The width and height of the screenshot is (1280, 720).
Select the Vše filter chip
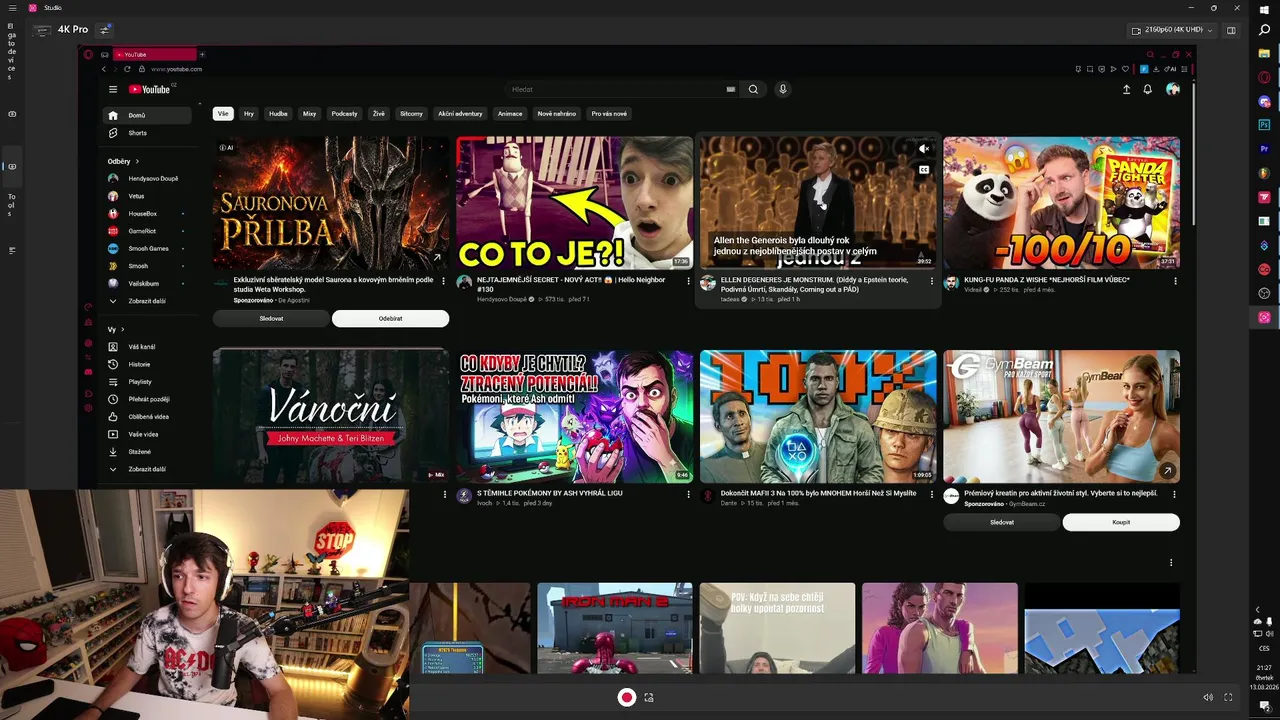(223, 114)
